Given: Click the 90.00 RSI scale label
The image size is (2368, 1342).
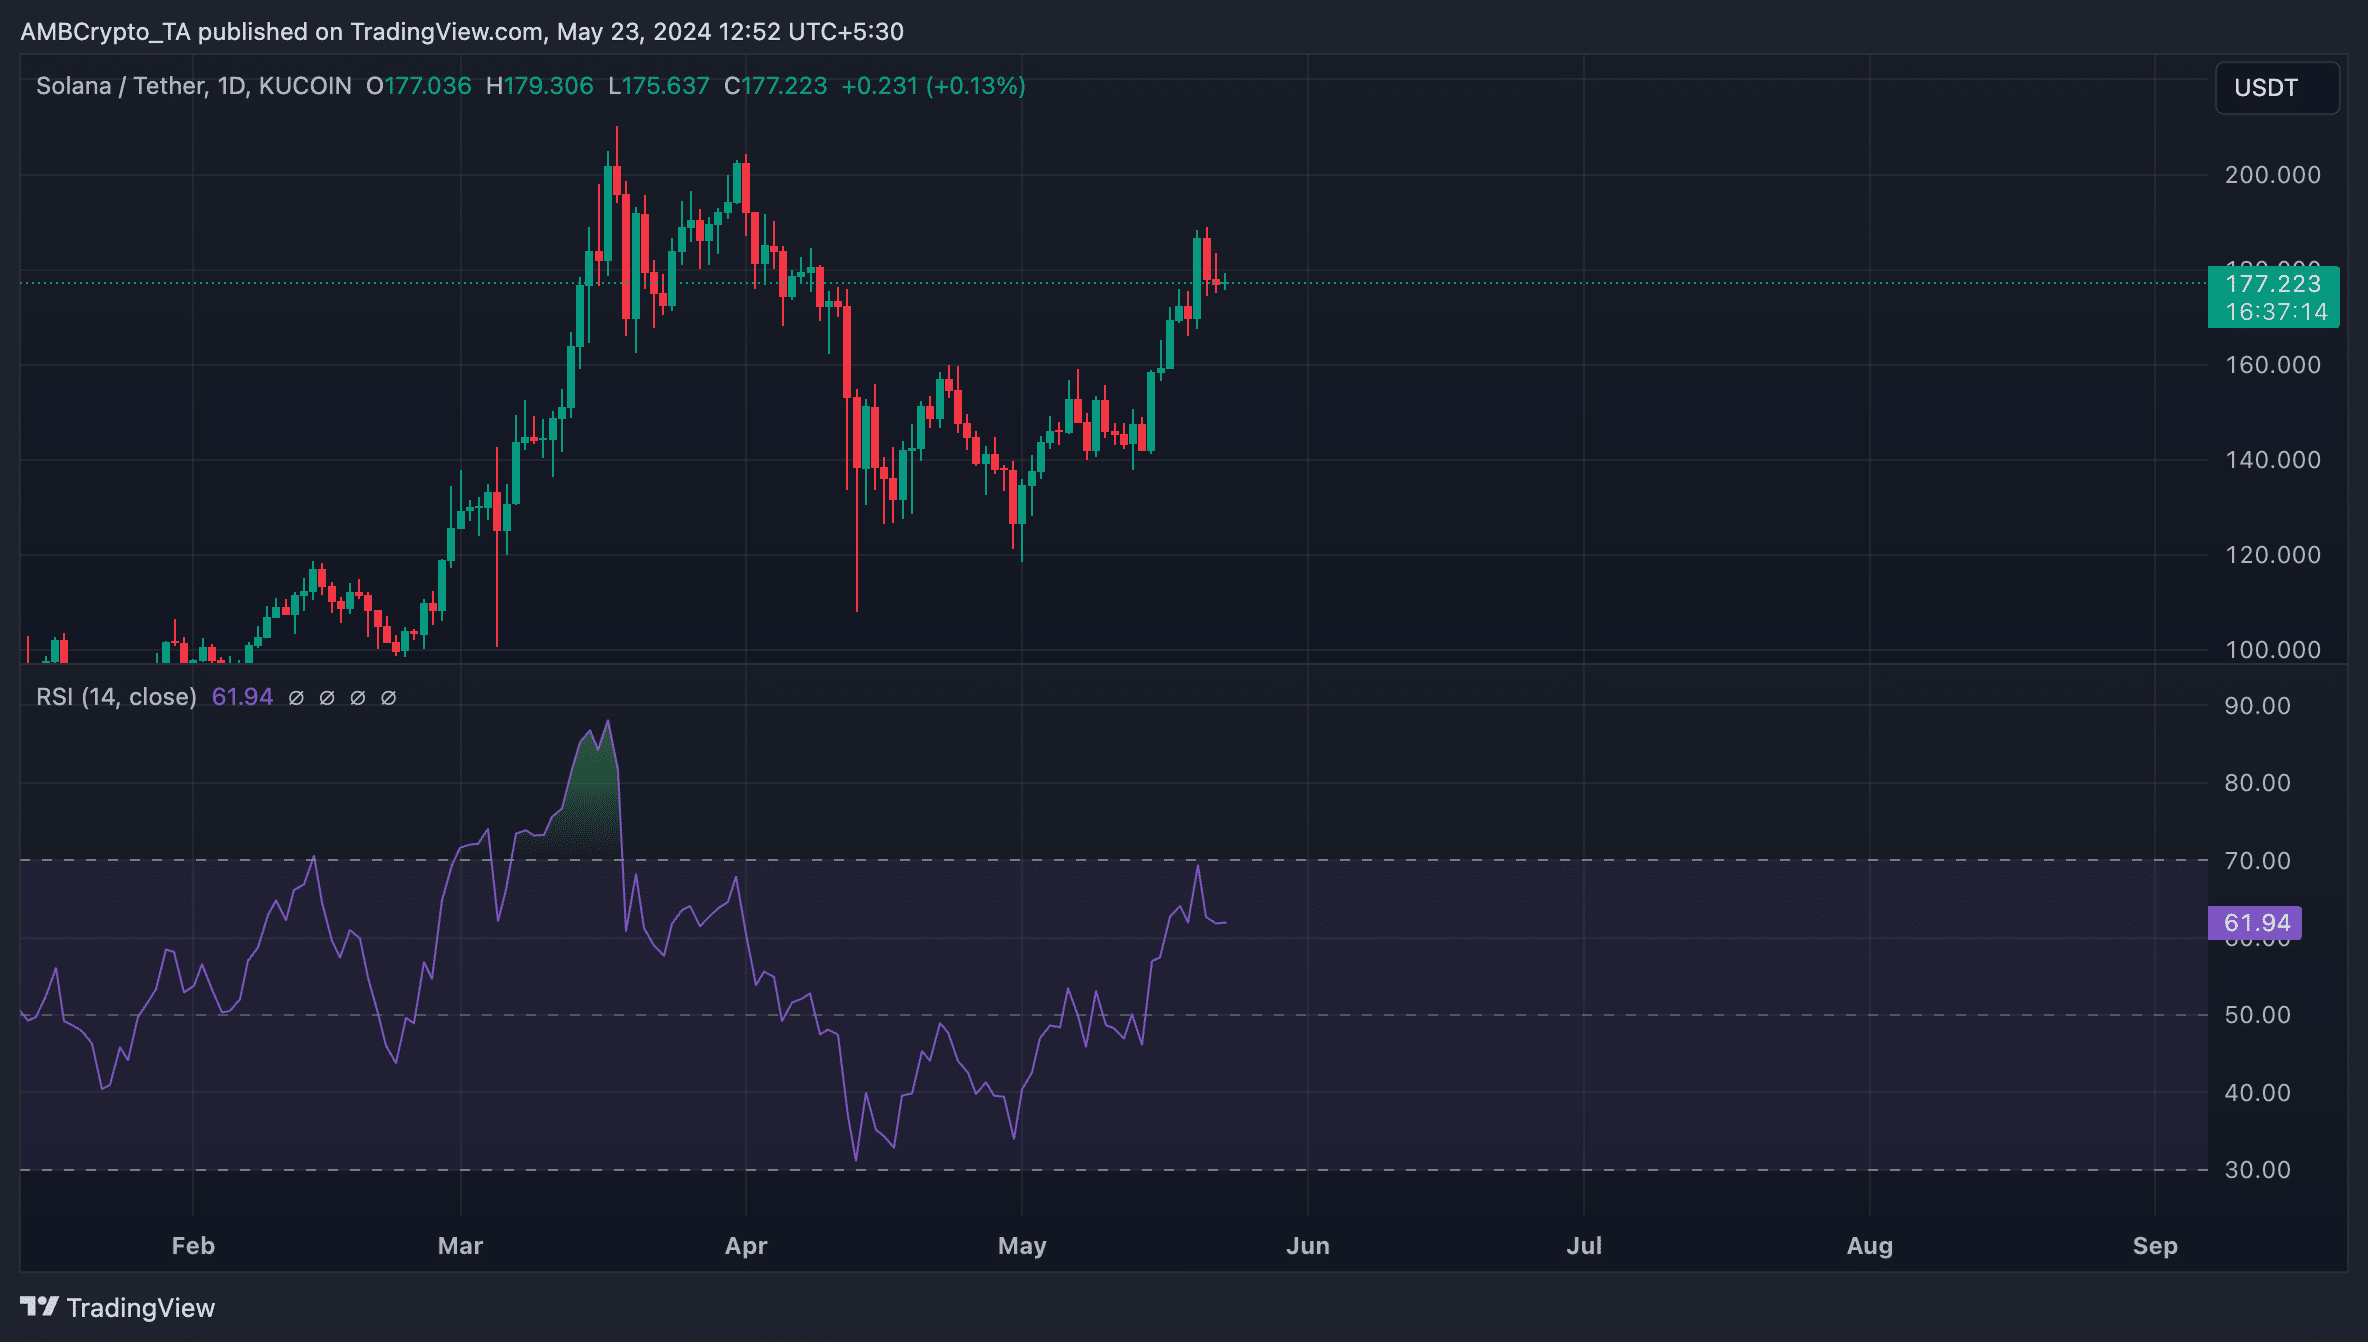Looking at the screenshot, I should pos(2257,706).
